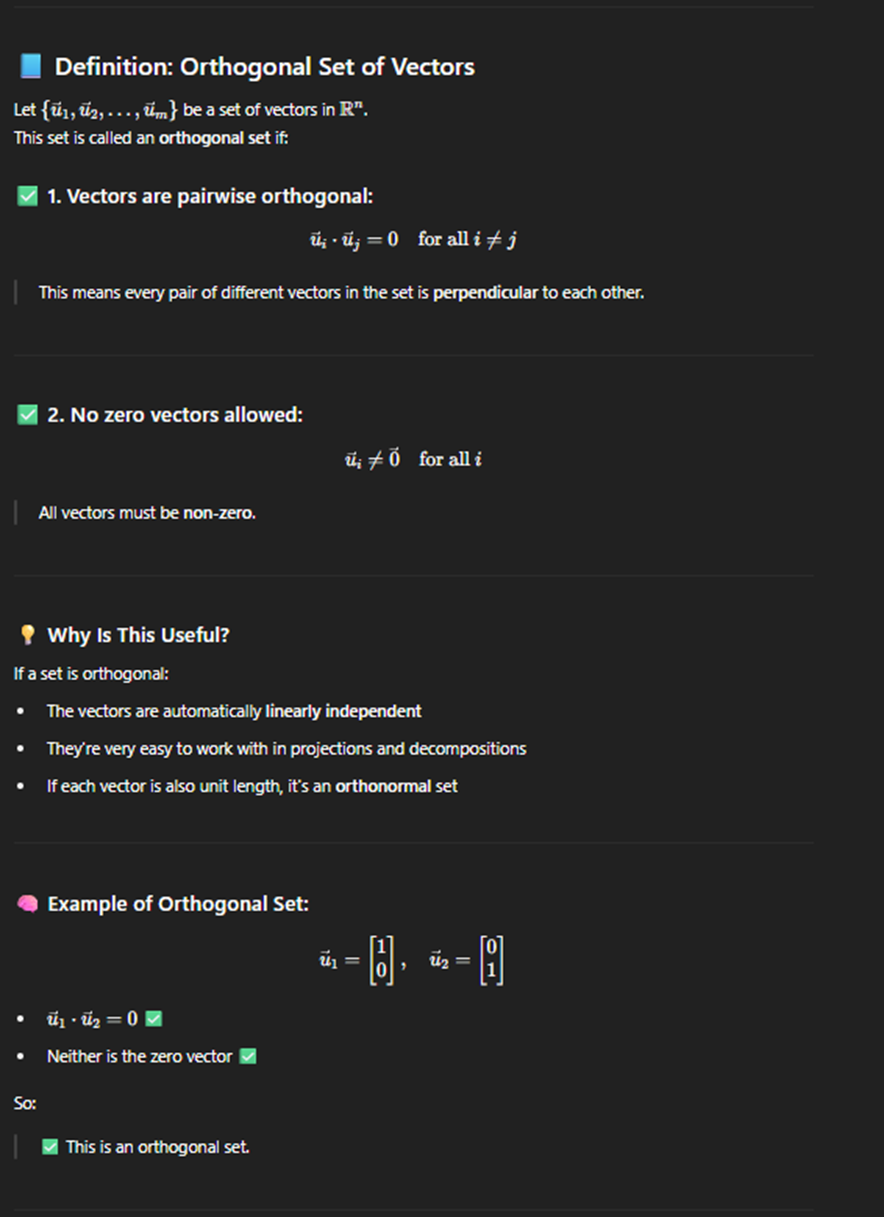Click the bold 'orthogonal set' in the intro sentence

(214, 138)
